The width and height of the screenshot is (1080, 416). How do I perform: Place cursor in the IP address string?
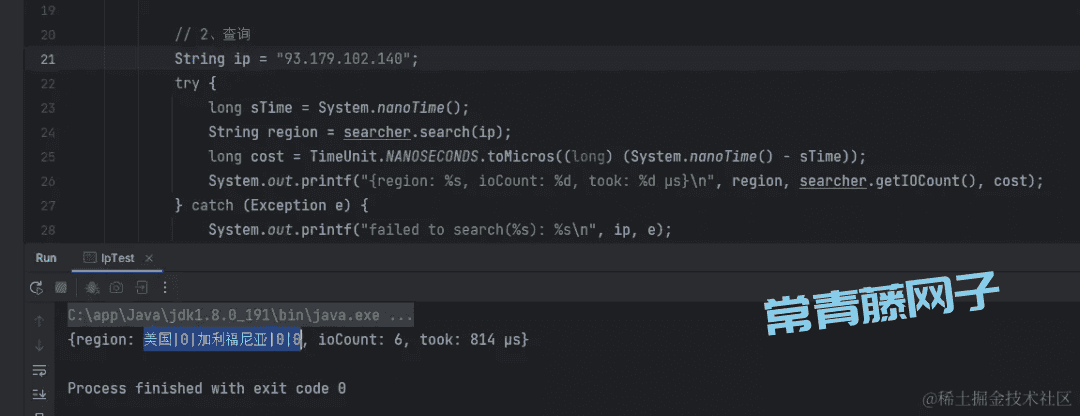pyautogui.click(x=347, y=59)
